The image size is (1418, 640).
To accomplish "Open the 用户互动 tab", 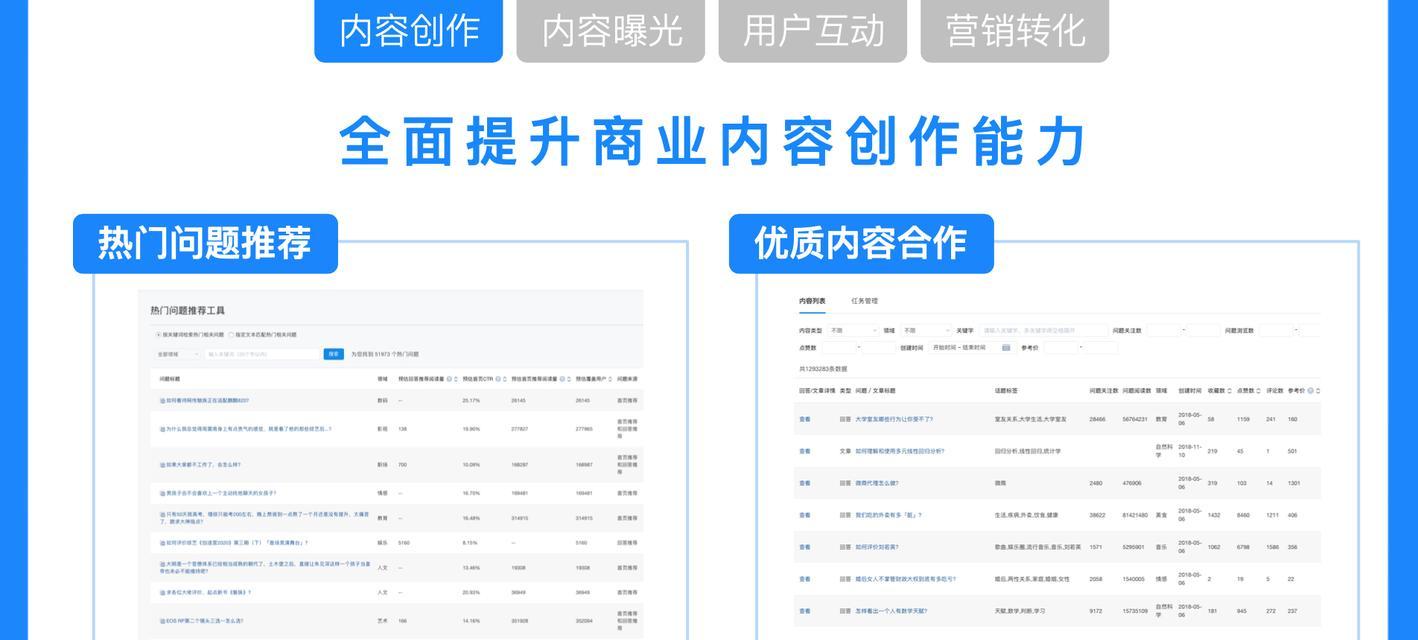I will (813, 30).
